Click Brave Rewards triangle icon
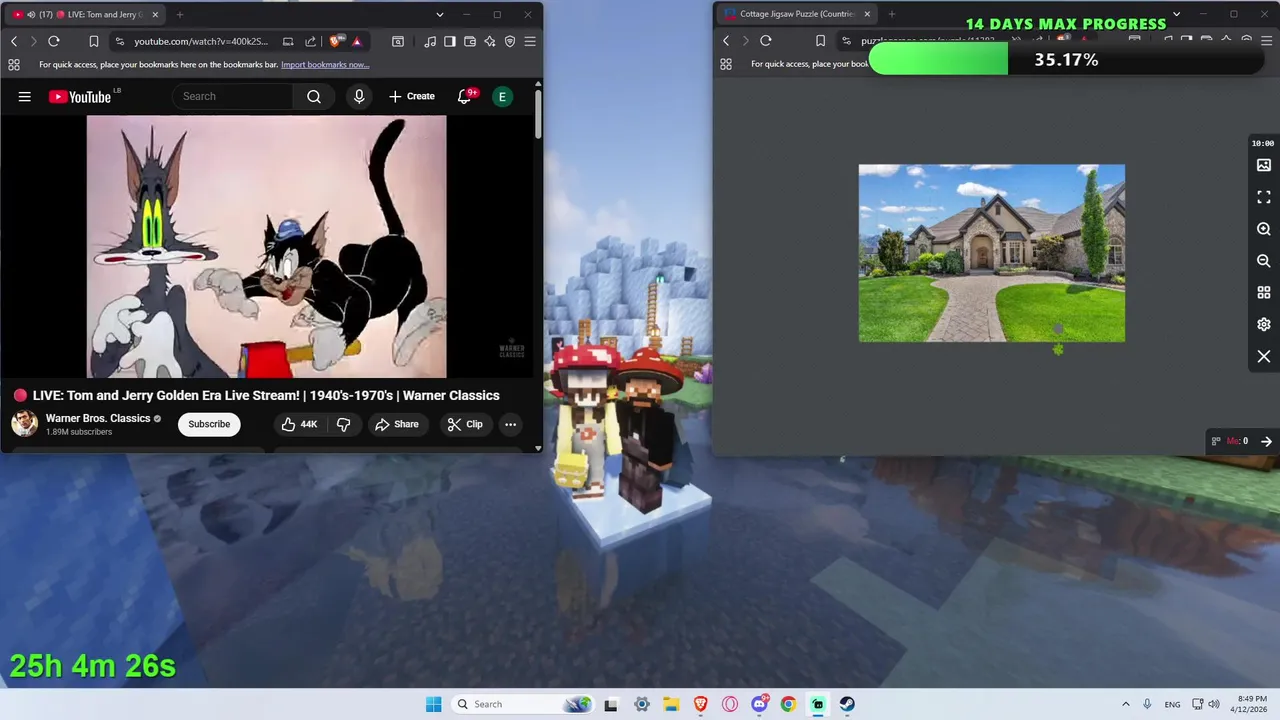This screenshot has height=720, width=1280. (357, 41)
